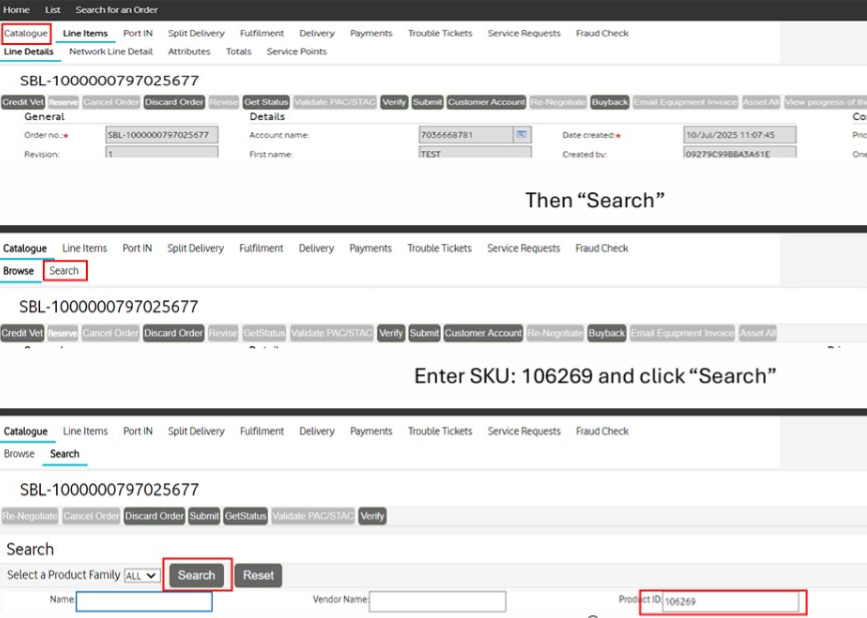Click the Order no. field

[x=161, y=135]
